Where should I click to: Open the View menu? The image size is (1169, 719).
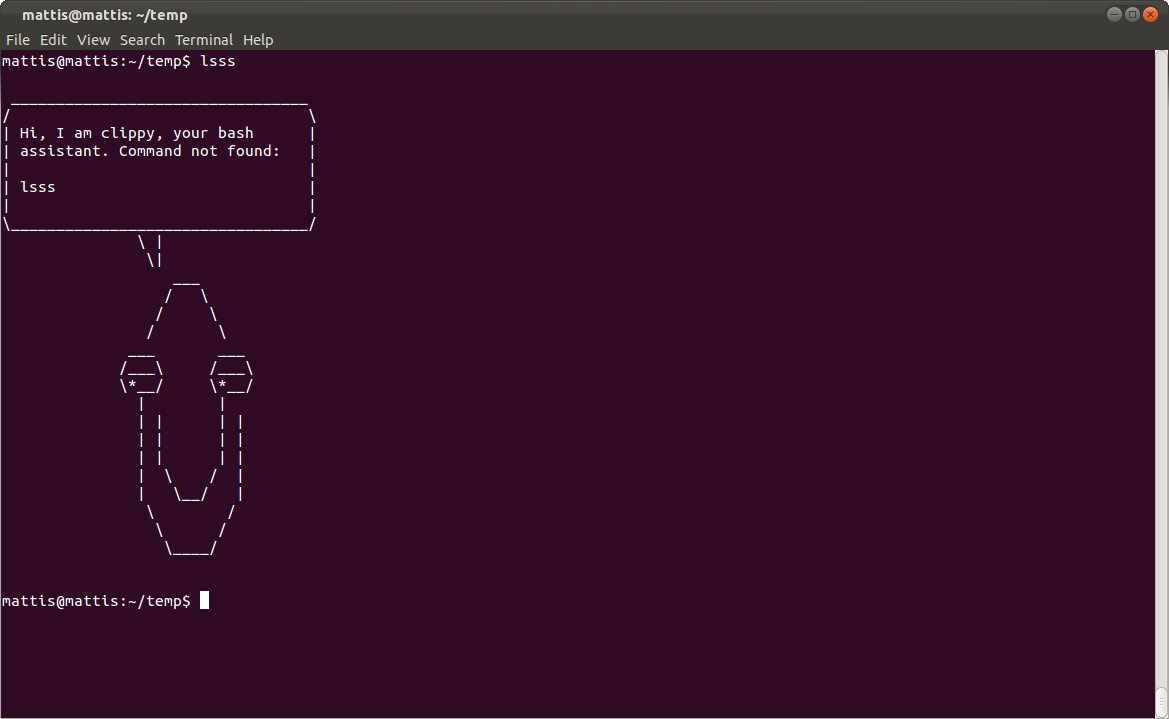[94, 40]
